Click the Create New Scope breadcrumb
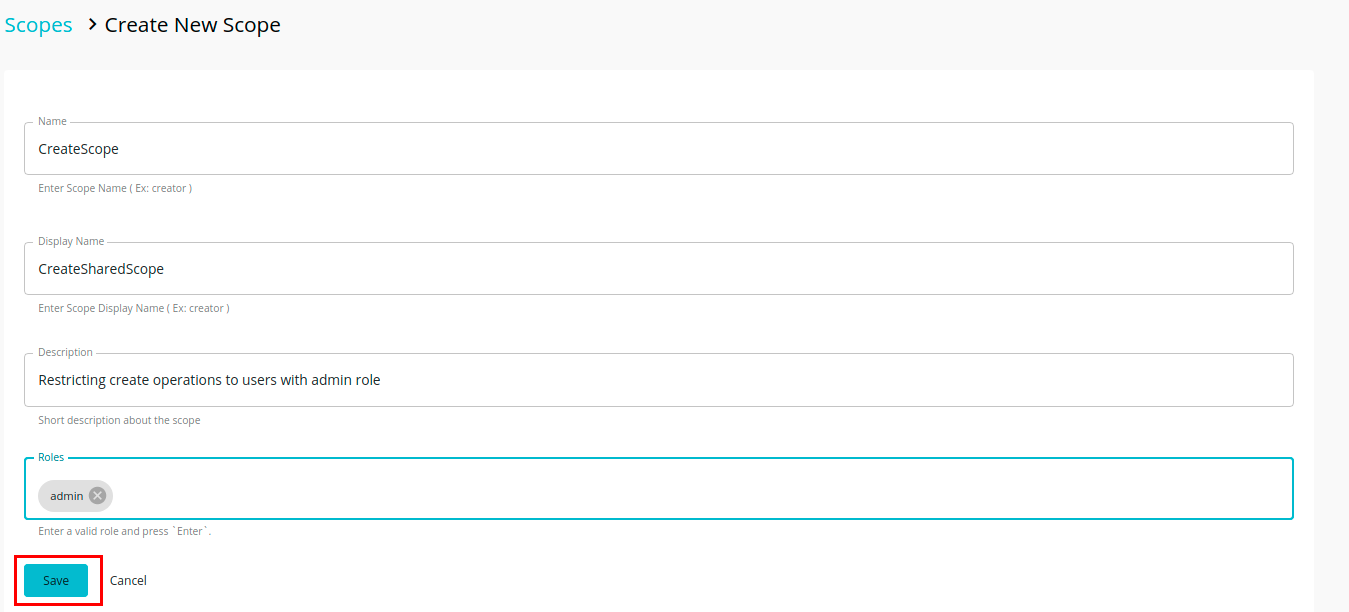The image size is (1349, 612). 192,24
